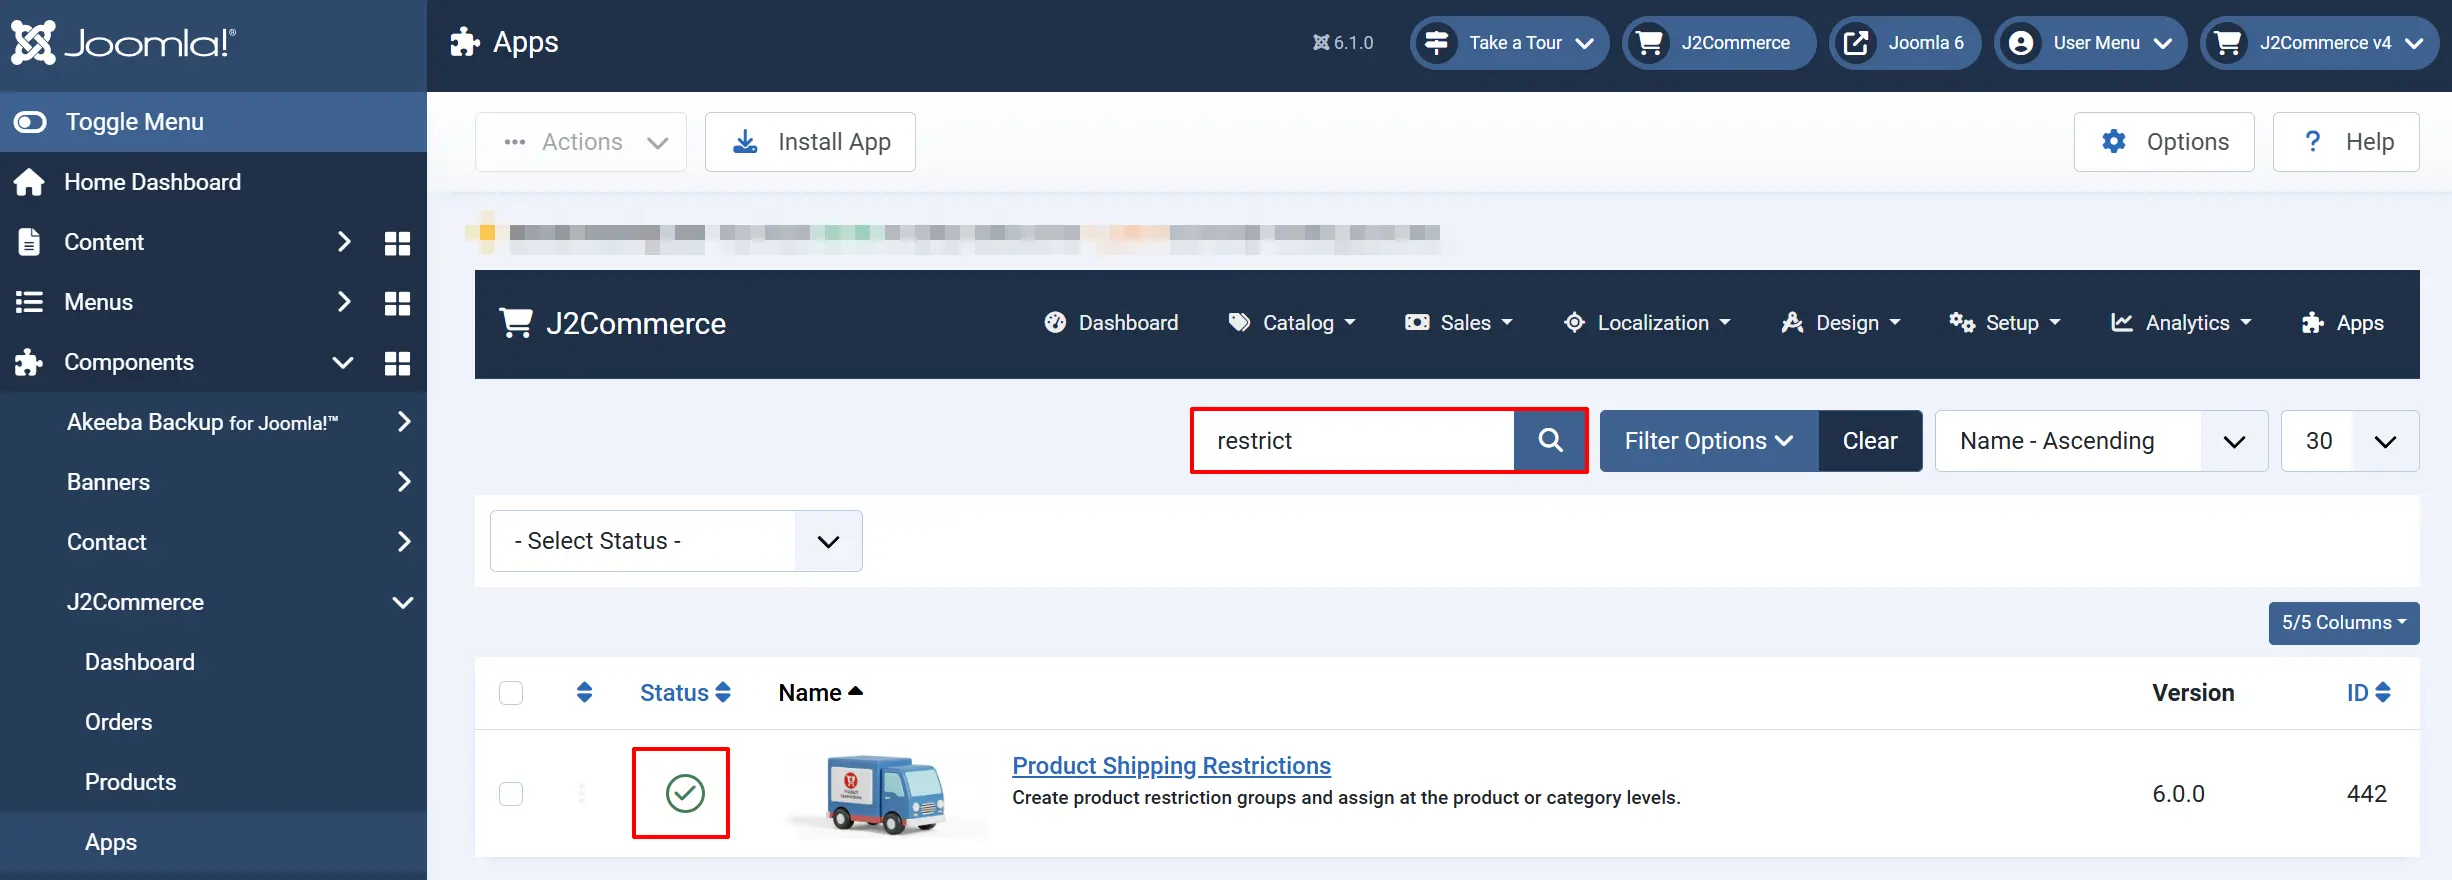Expand the Content submenu arrow
2452x880 pixels.
344,242
